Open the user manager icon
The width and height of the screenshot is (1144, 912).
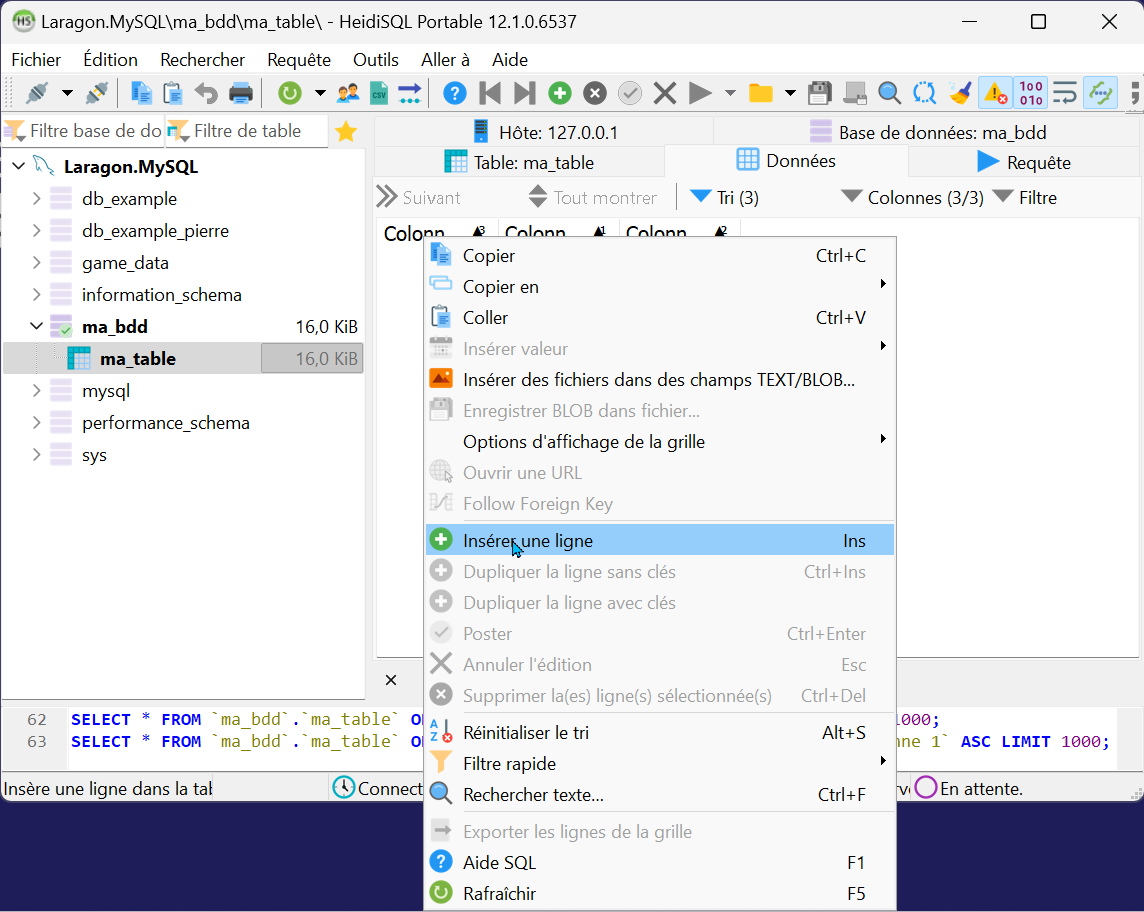point(348,93)
